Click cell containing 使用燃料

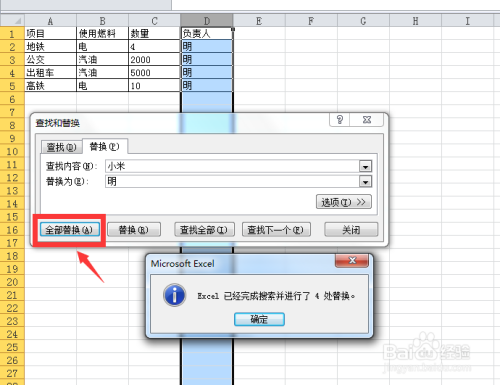[x=102, y=34]
